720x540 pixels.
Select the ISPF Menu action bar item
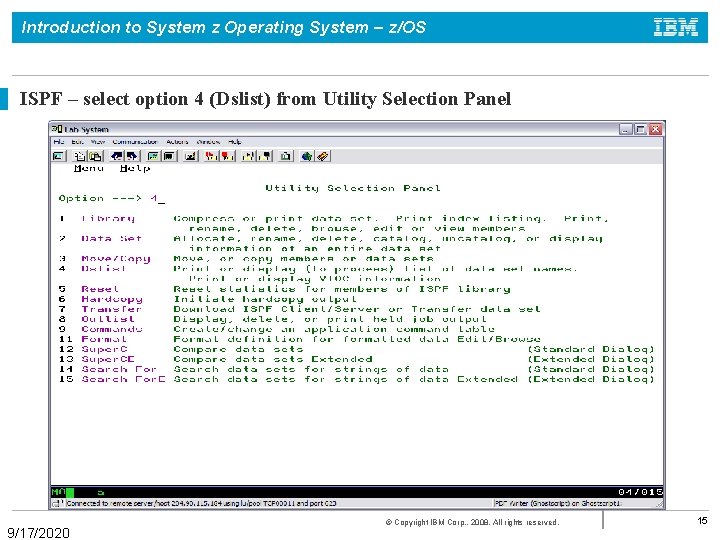pos(89,169)
